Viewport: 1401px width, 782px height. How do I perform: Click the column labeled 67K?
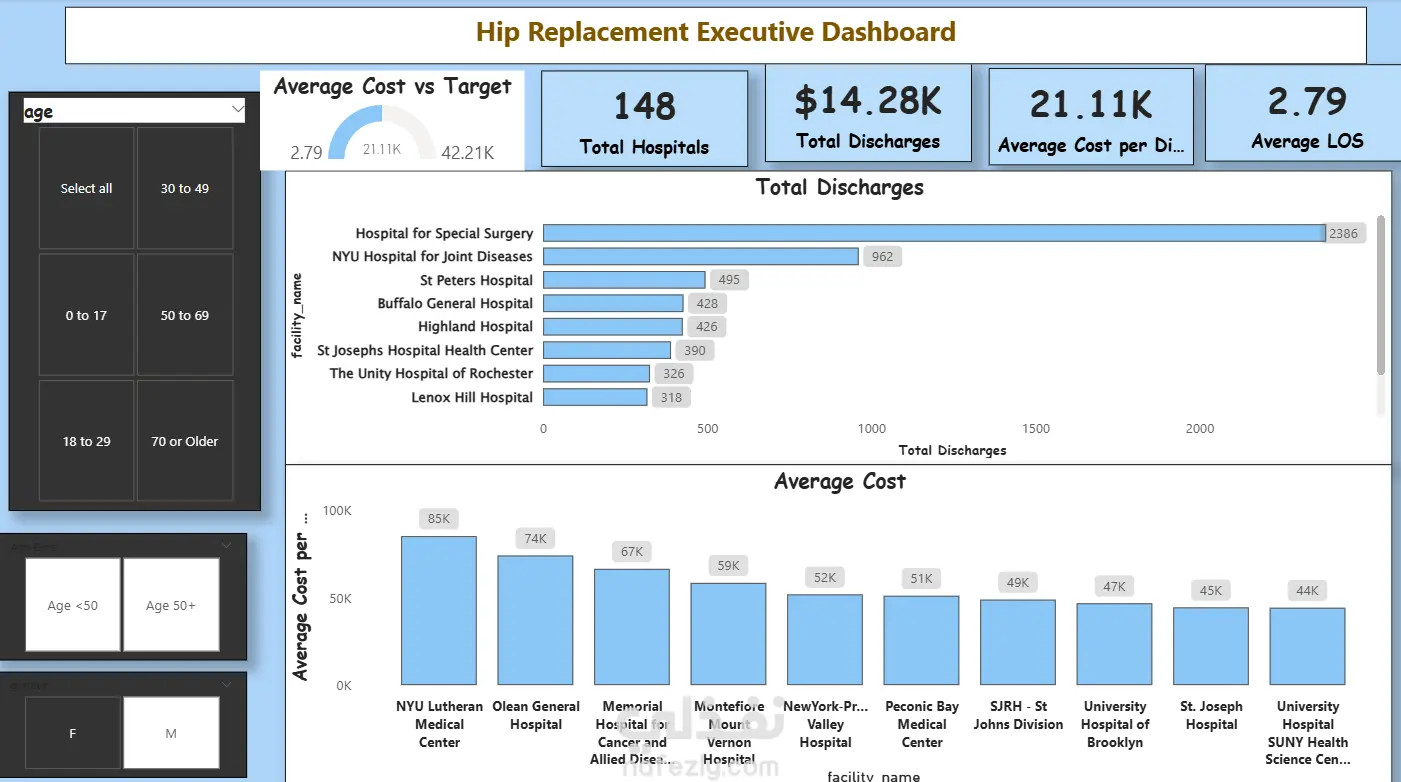632,627
